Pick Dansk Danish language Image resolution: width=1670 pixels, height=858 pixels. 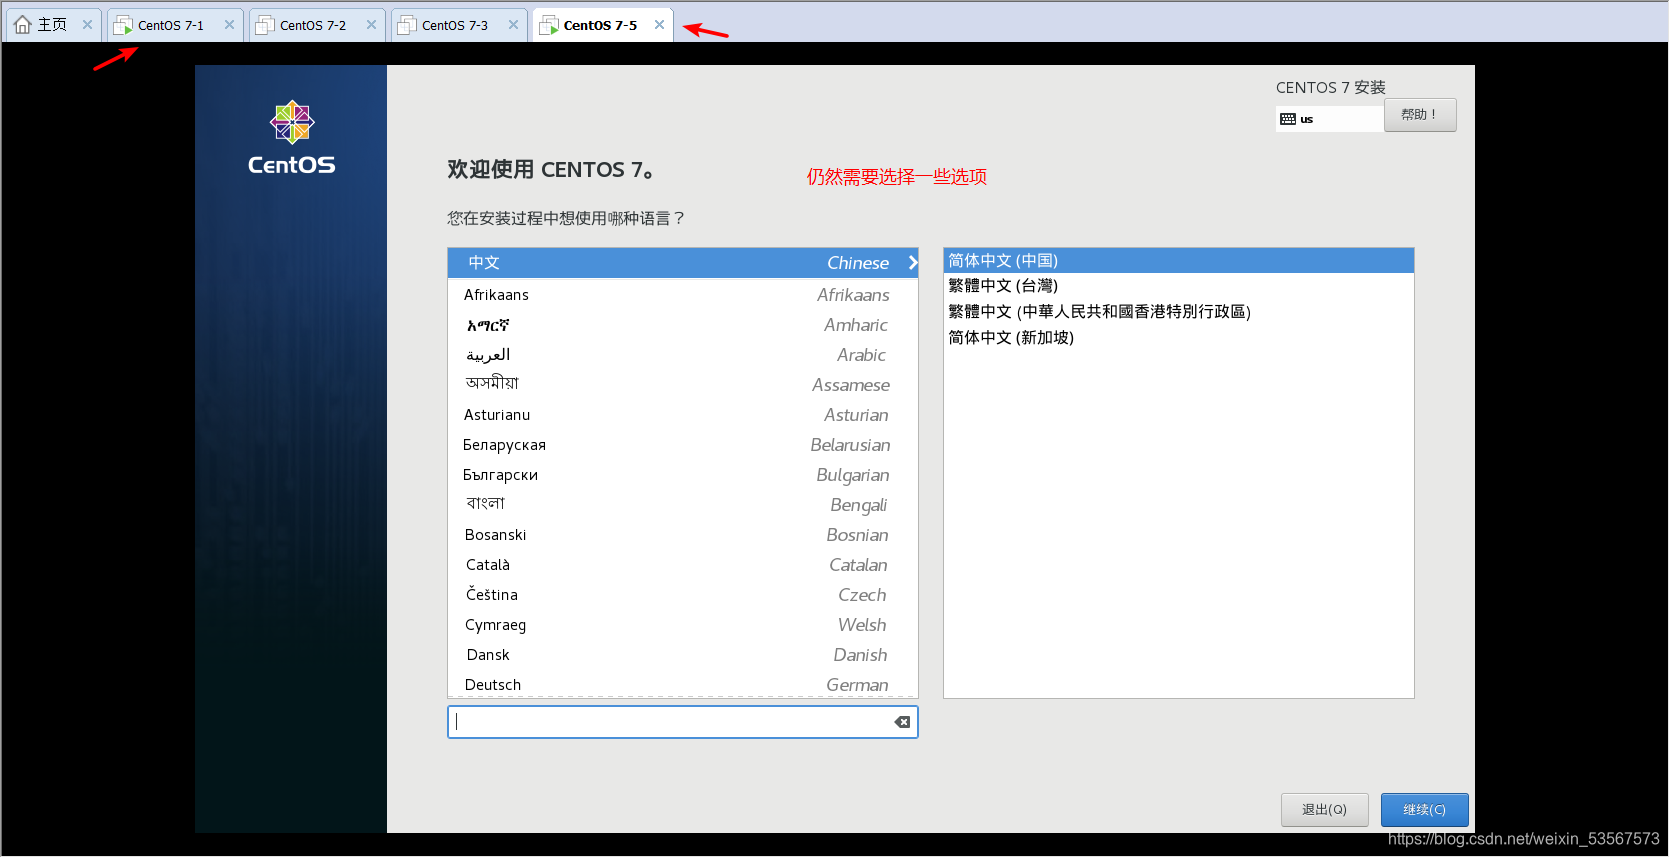pyautogui.click(x=683, y=655)
